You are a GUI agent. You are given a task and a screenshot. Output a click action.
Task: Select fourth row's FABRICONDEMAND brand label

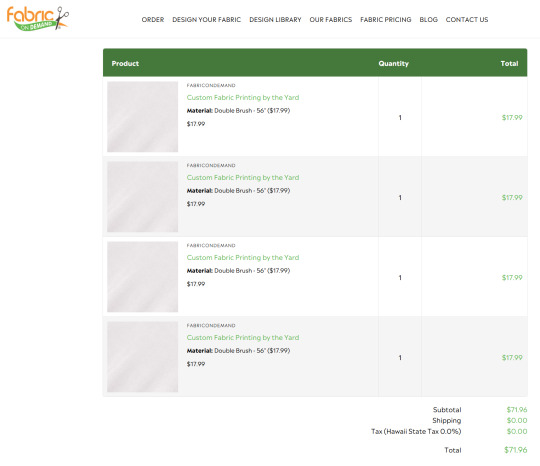pyautogui.click(x=211, y=325)
